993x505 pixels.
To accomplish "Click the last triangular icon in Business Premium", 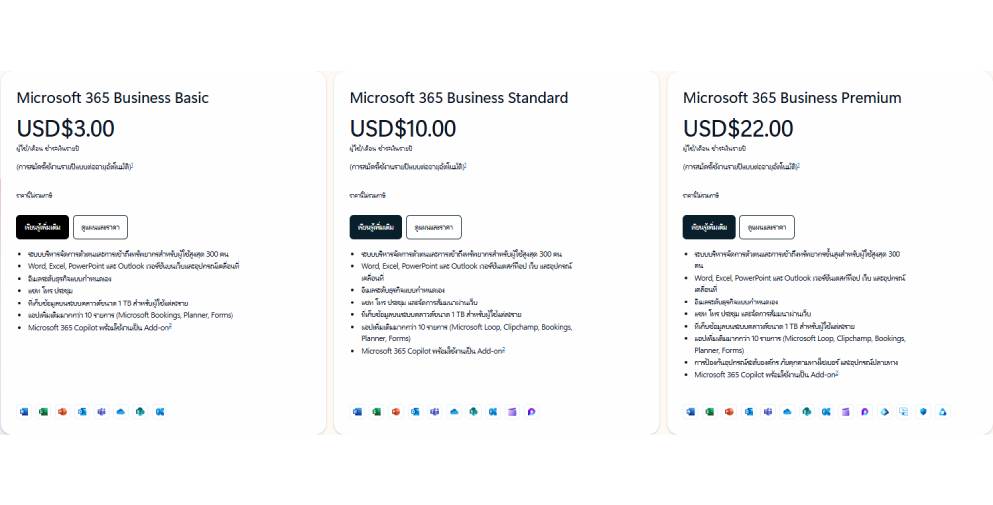I will 943,412.
